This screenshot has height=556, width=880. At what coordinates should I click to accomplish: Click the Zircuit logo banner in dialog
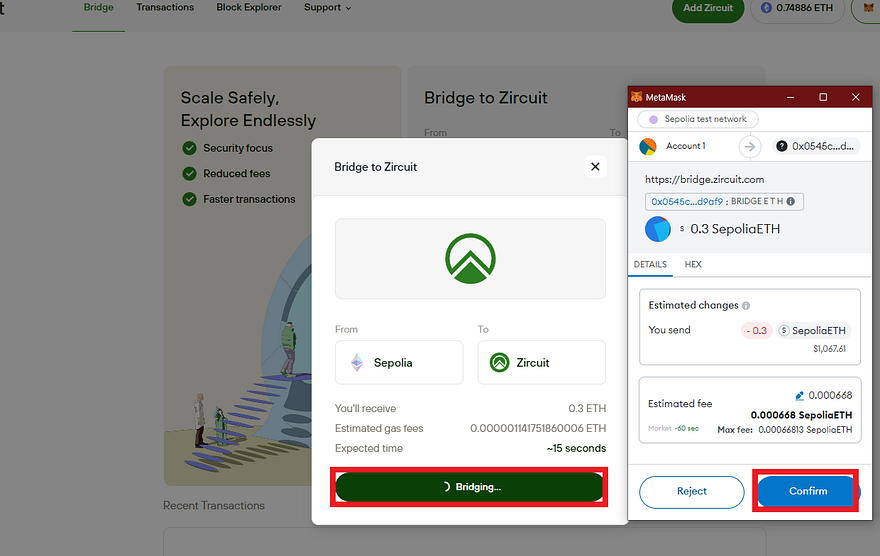pos(470,259)
